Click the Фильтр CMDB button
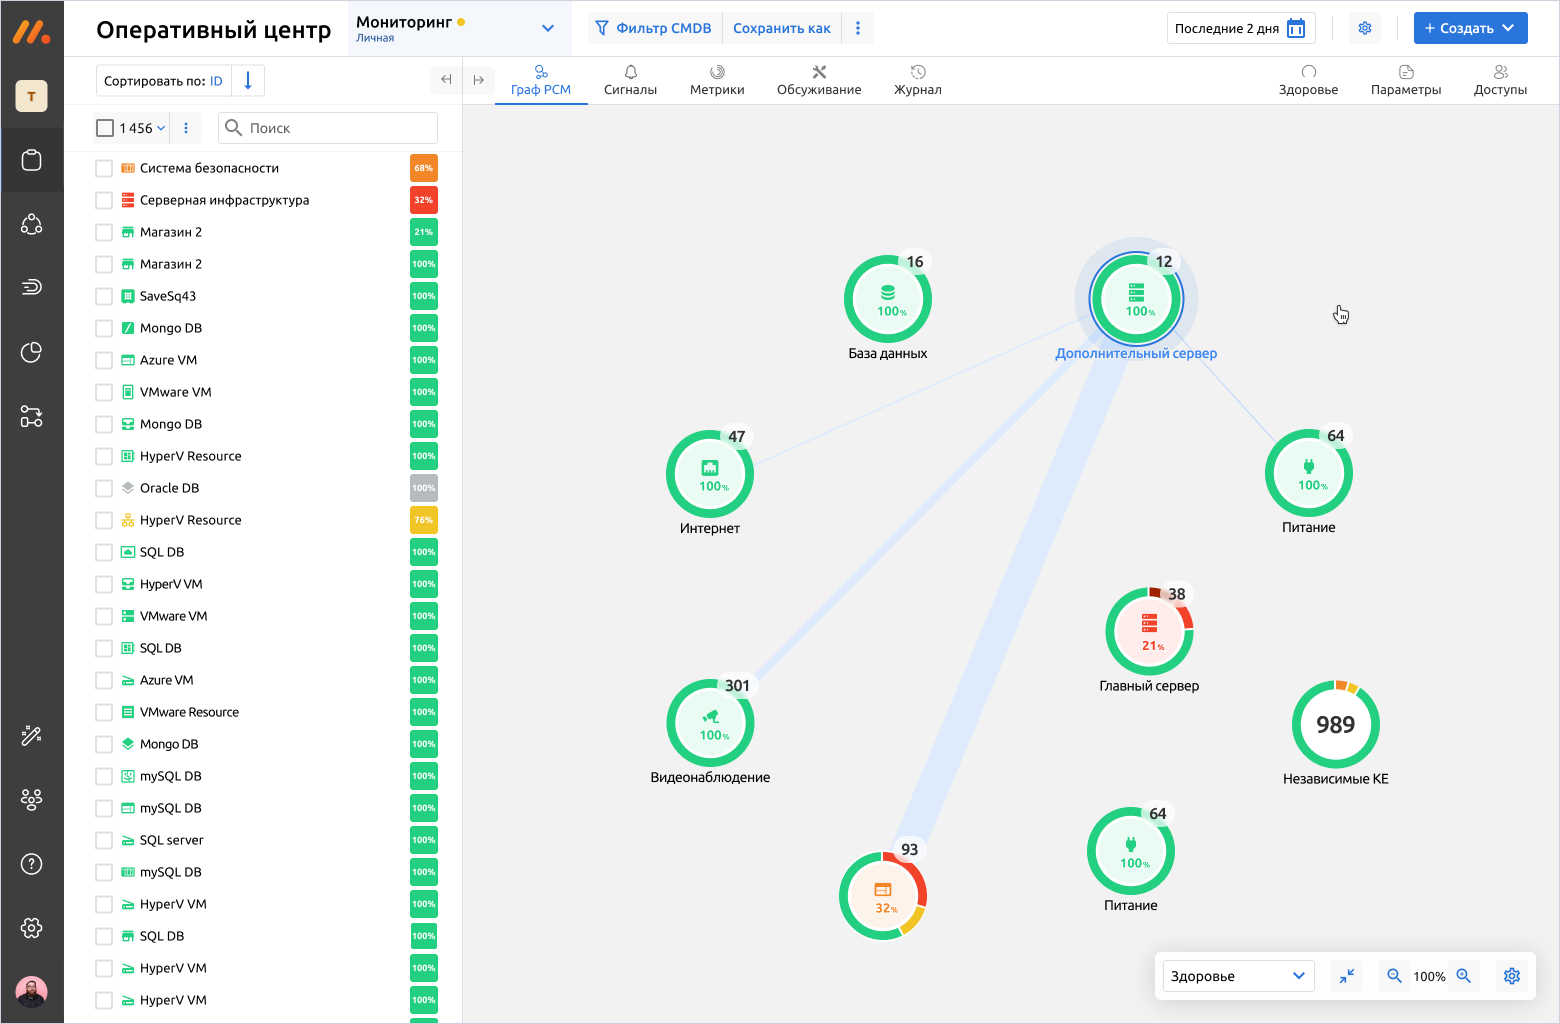This screenshot has height=1024, width=1560. pyautogui.click(x=653, y=28)
